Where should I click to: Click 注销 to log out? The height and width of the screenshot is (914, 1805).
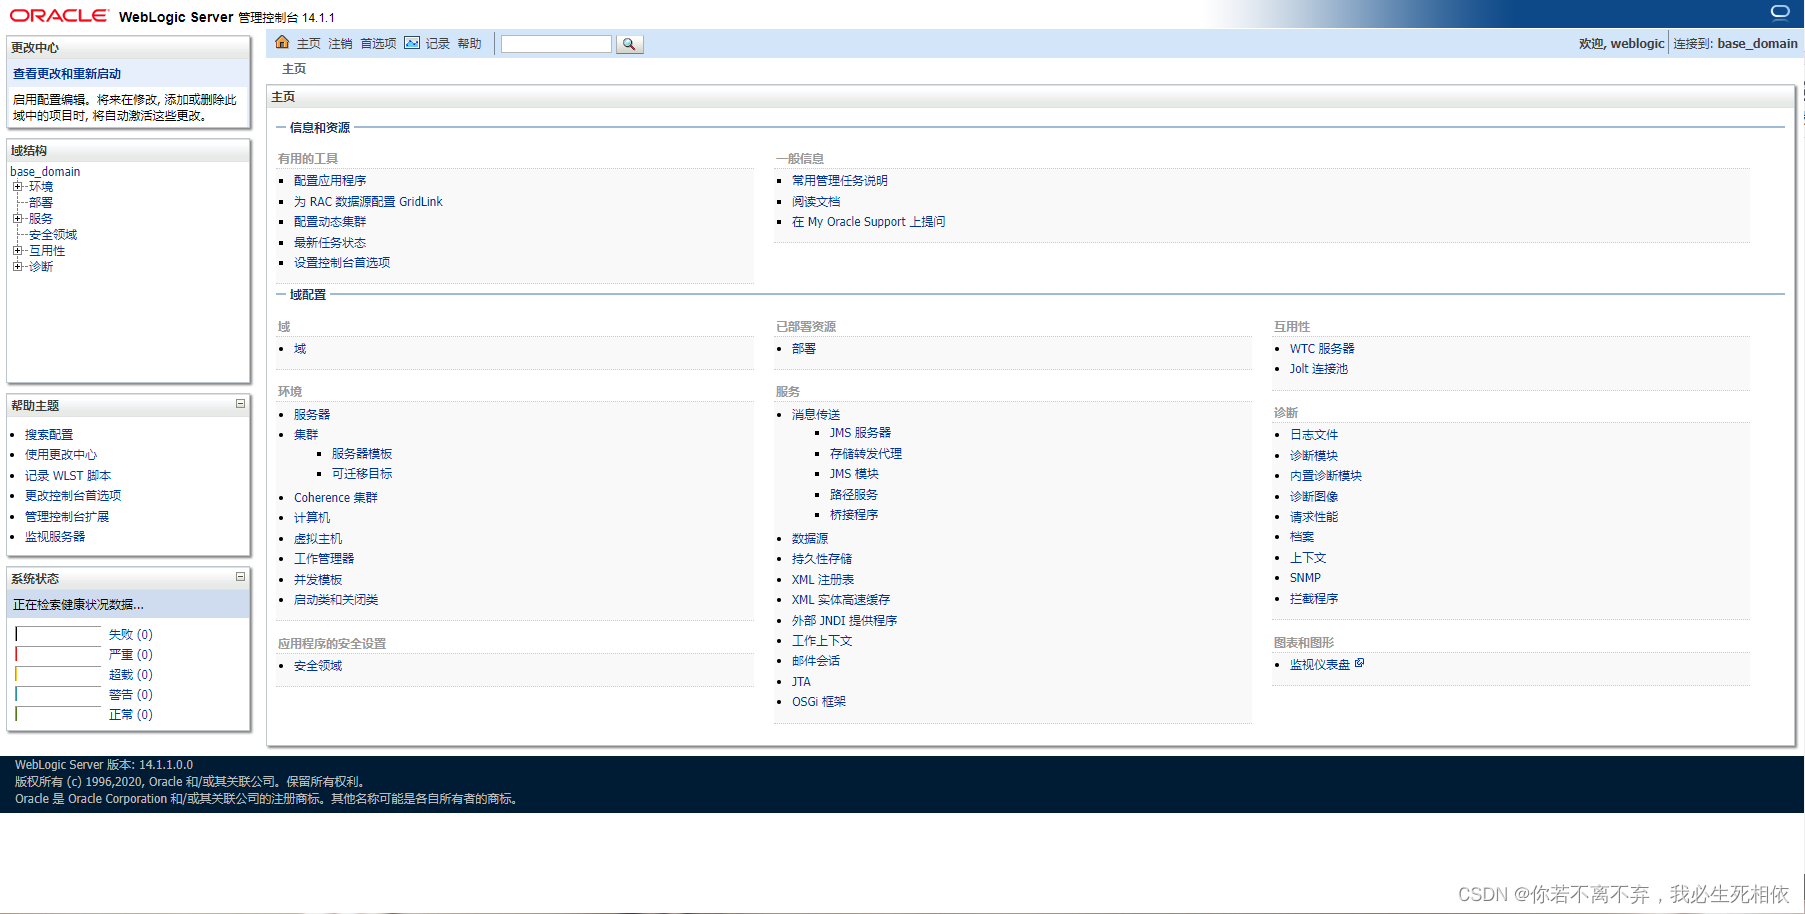tap(340, 44)
